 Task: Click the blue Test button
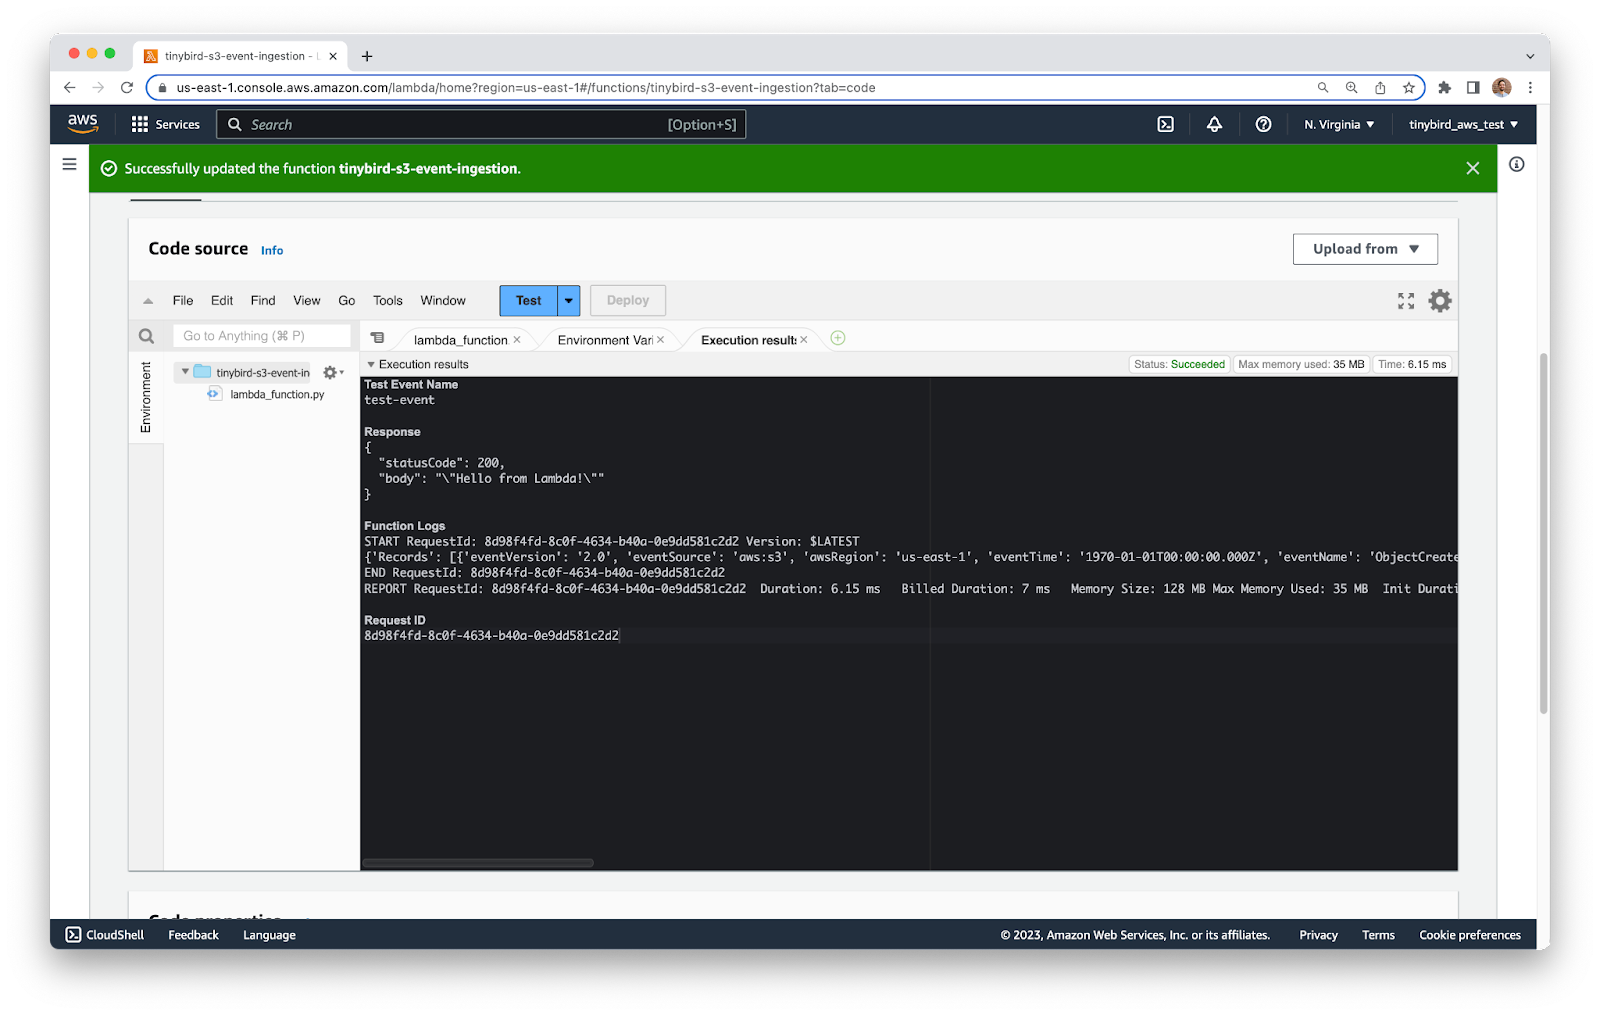[x=528, y=301]
